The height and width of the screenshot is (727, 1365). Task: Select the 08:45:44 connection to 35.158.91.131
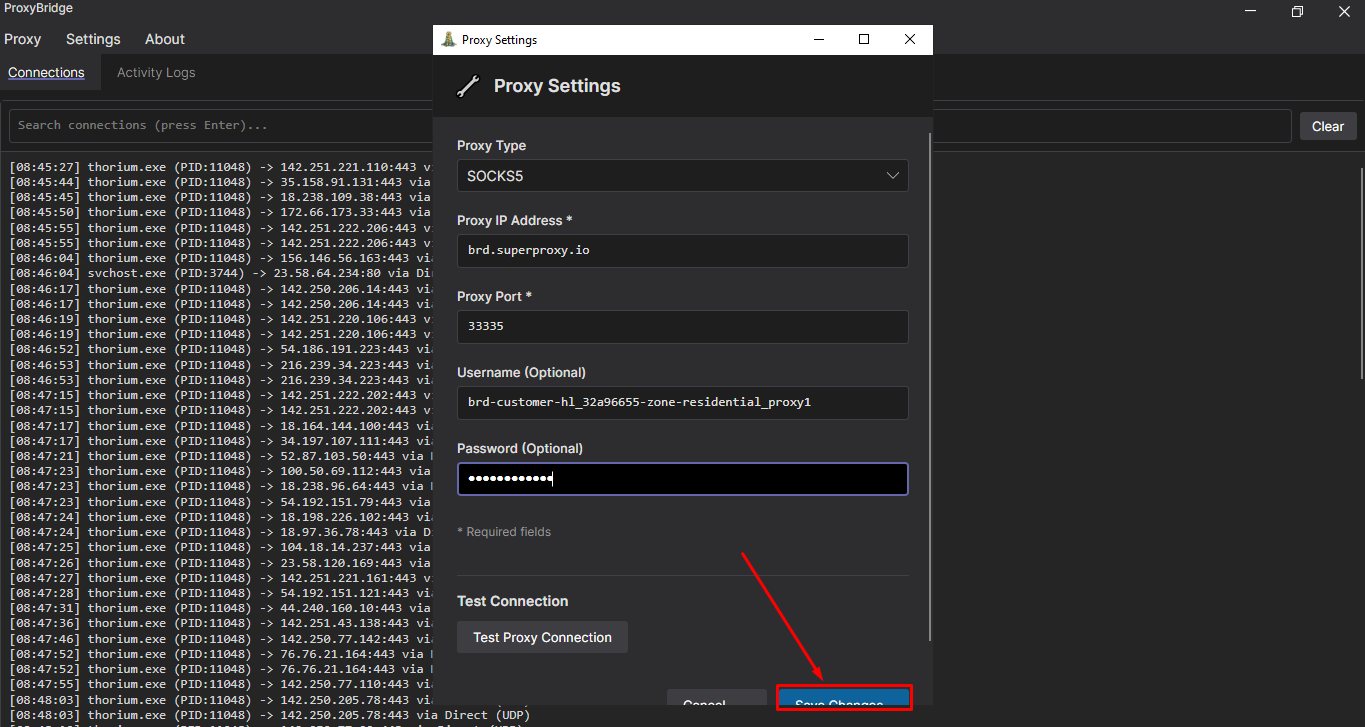pos(220,182)
